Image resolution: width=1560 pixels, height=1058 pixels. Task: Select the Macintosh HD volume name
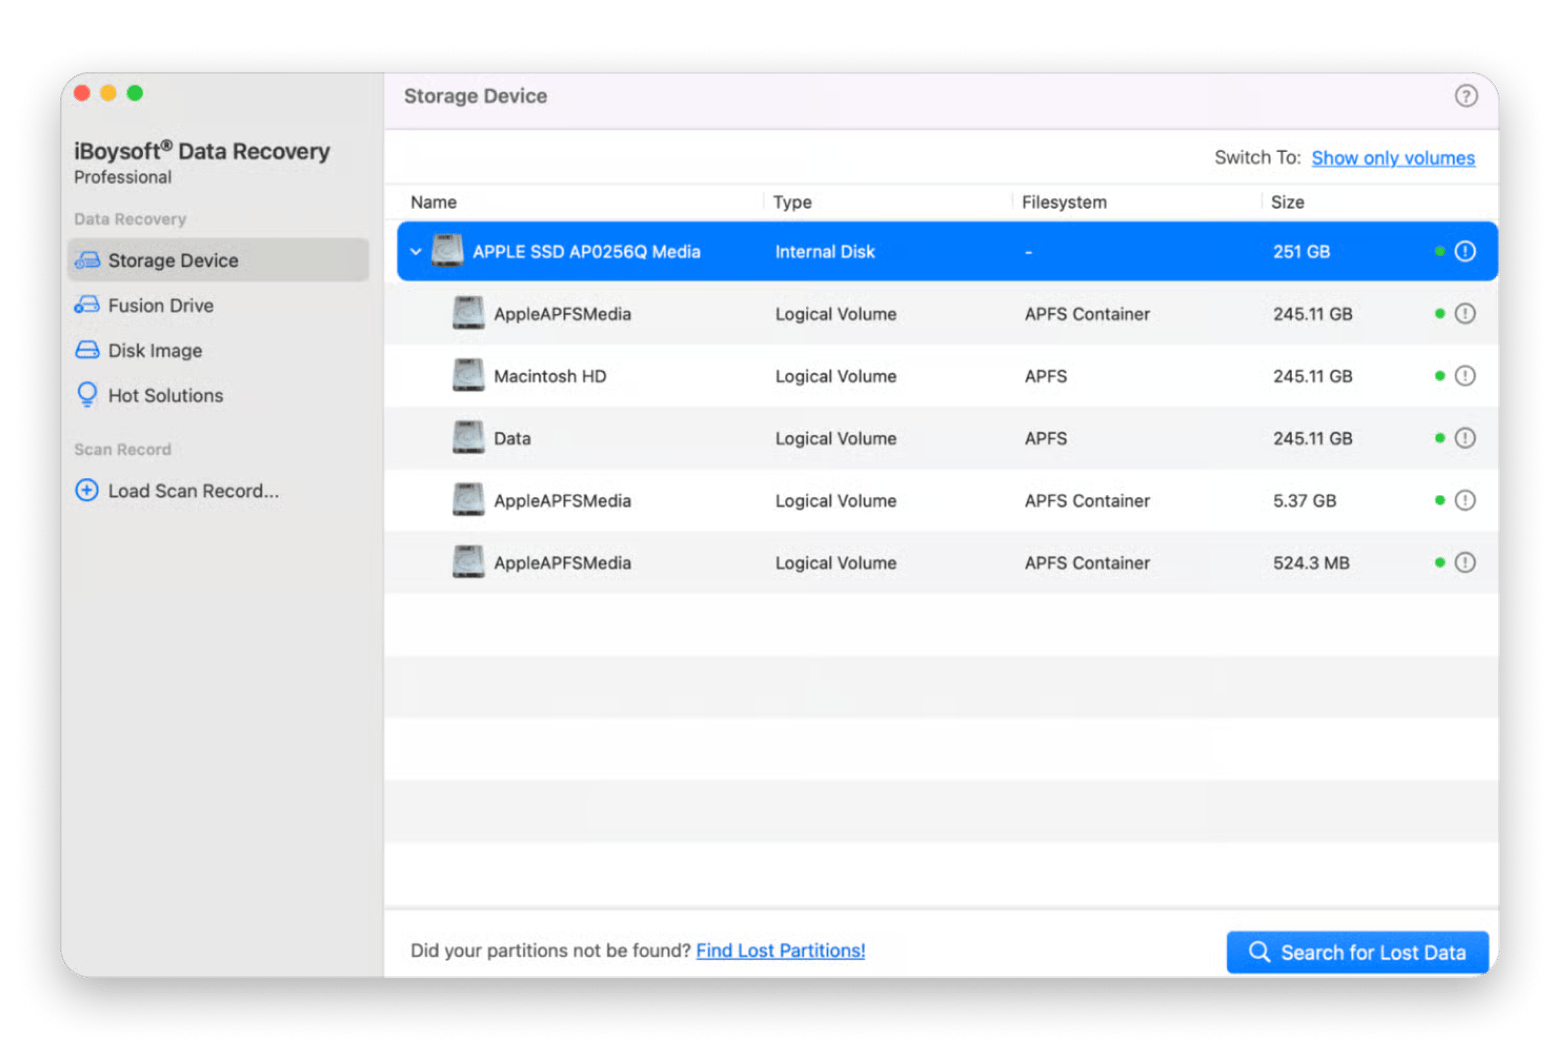[x=550, y=376]
